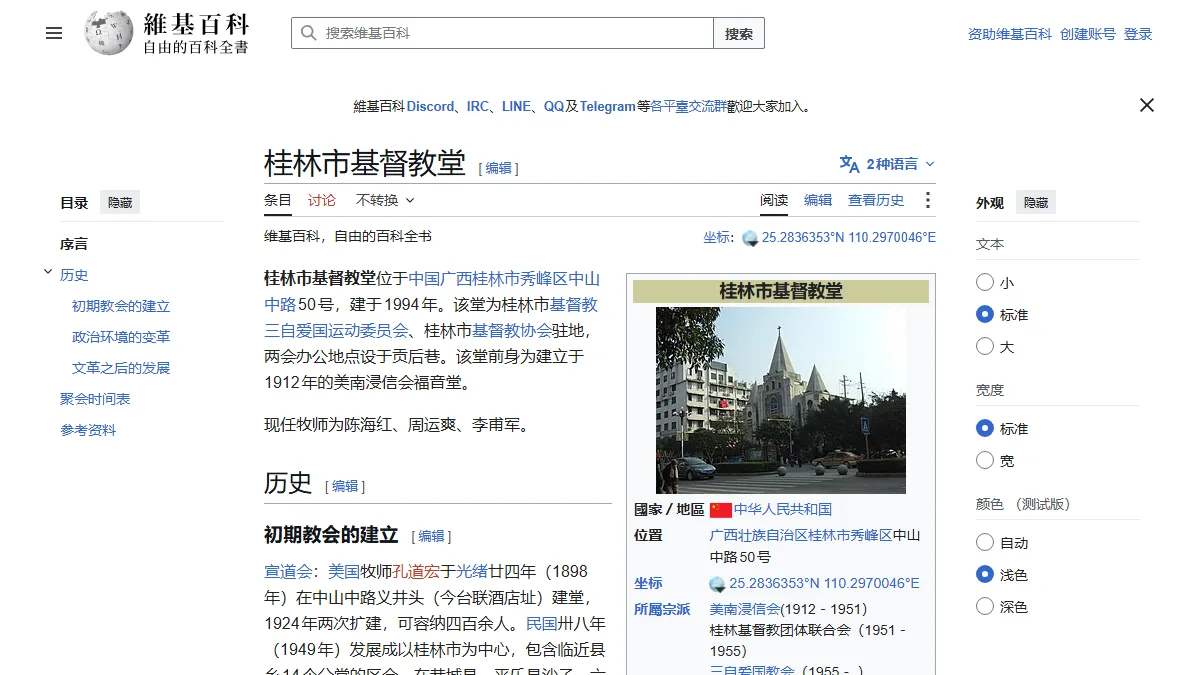Collapse the 历史 section in contents
This screenshot has height=675, width=1200.
point(47,272)
